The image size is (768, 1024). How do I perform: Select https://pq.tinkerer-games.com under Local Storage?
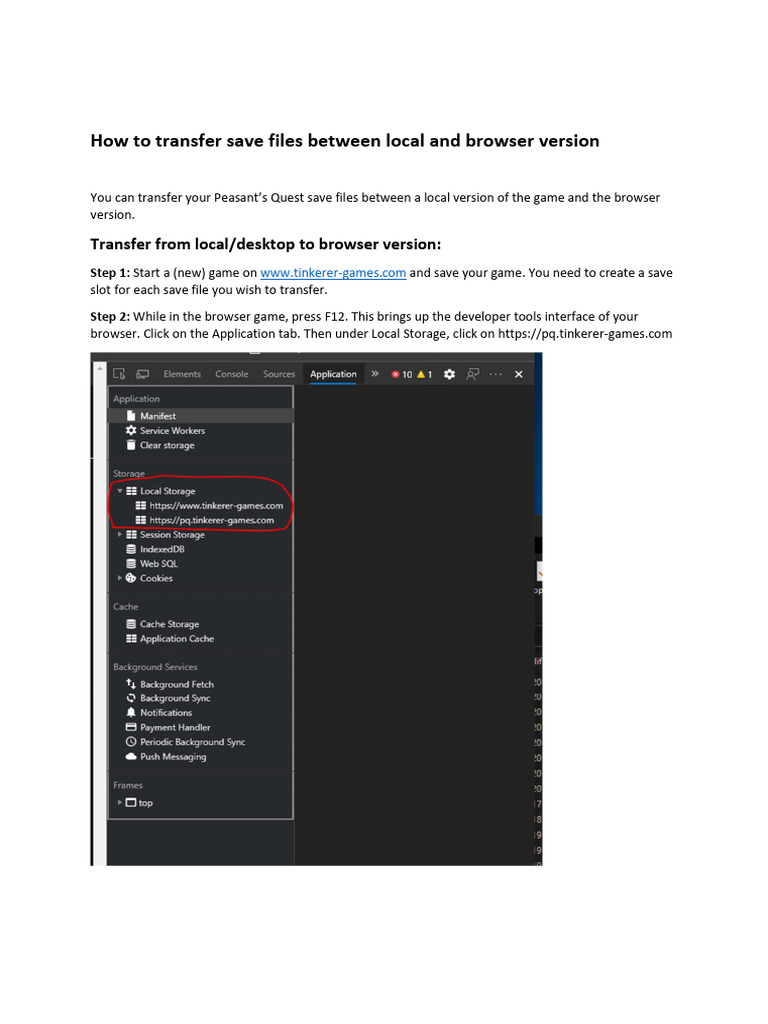(x=205, y=520)
